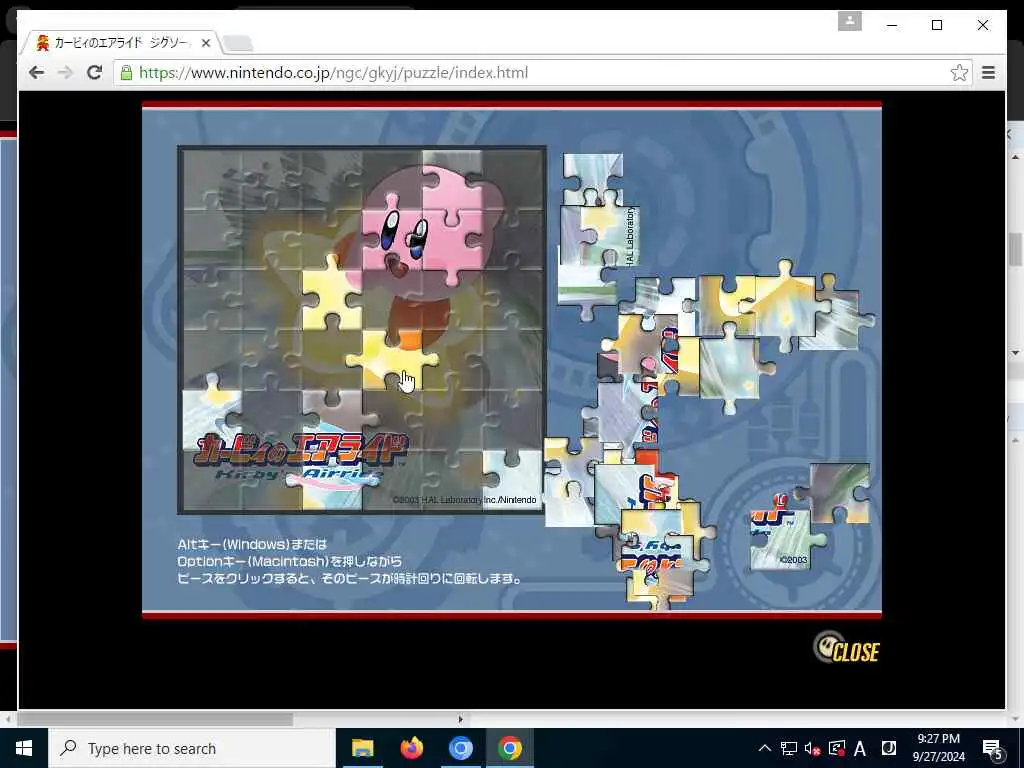Click the address bar URL field
The width and height of the screenshot is (1024, 768).
coord(542,72)
